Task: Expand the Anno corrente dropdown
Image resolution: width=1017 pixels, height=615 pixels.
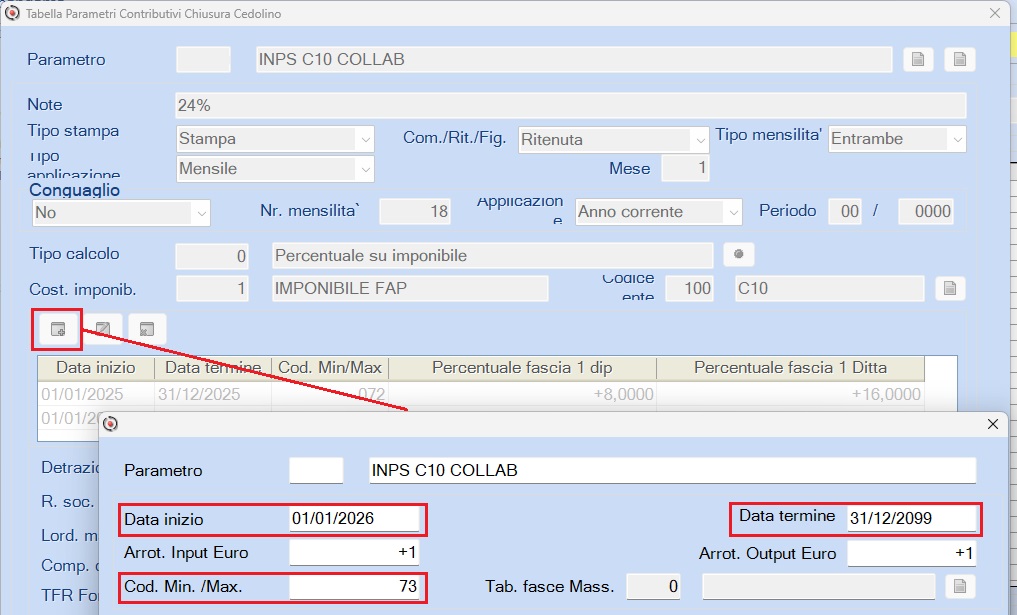Action: [733, 212]
